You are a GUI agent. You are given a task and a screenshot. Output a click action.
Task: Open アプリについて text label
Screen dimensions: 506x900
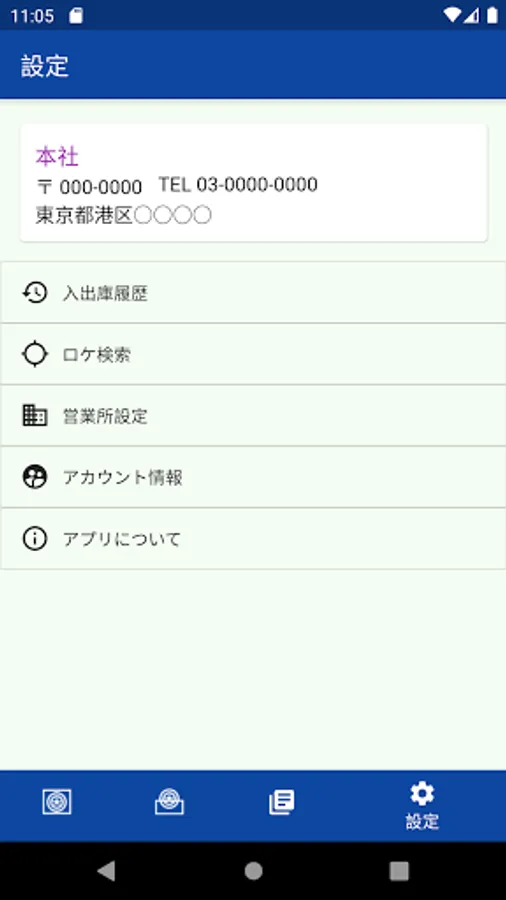pyautogui.click(x=122, y=538)
